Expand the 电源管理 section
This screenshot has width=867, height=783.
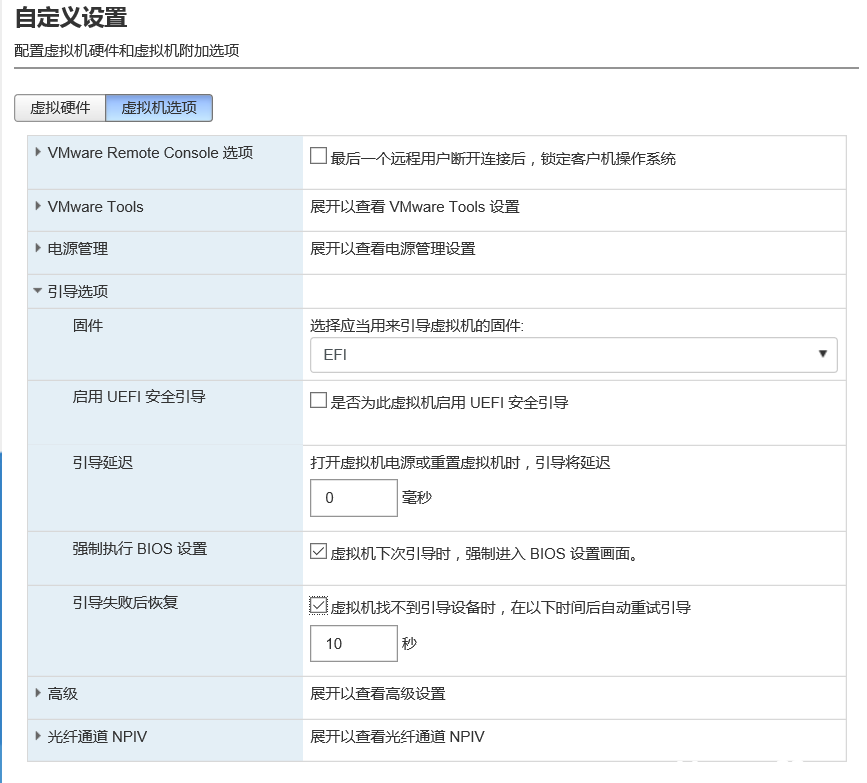(39, 248)
